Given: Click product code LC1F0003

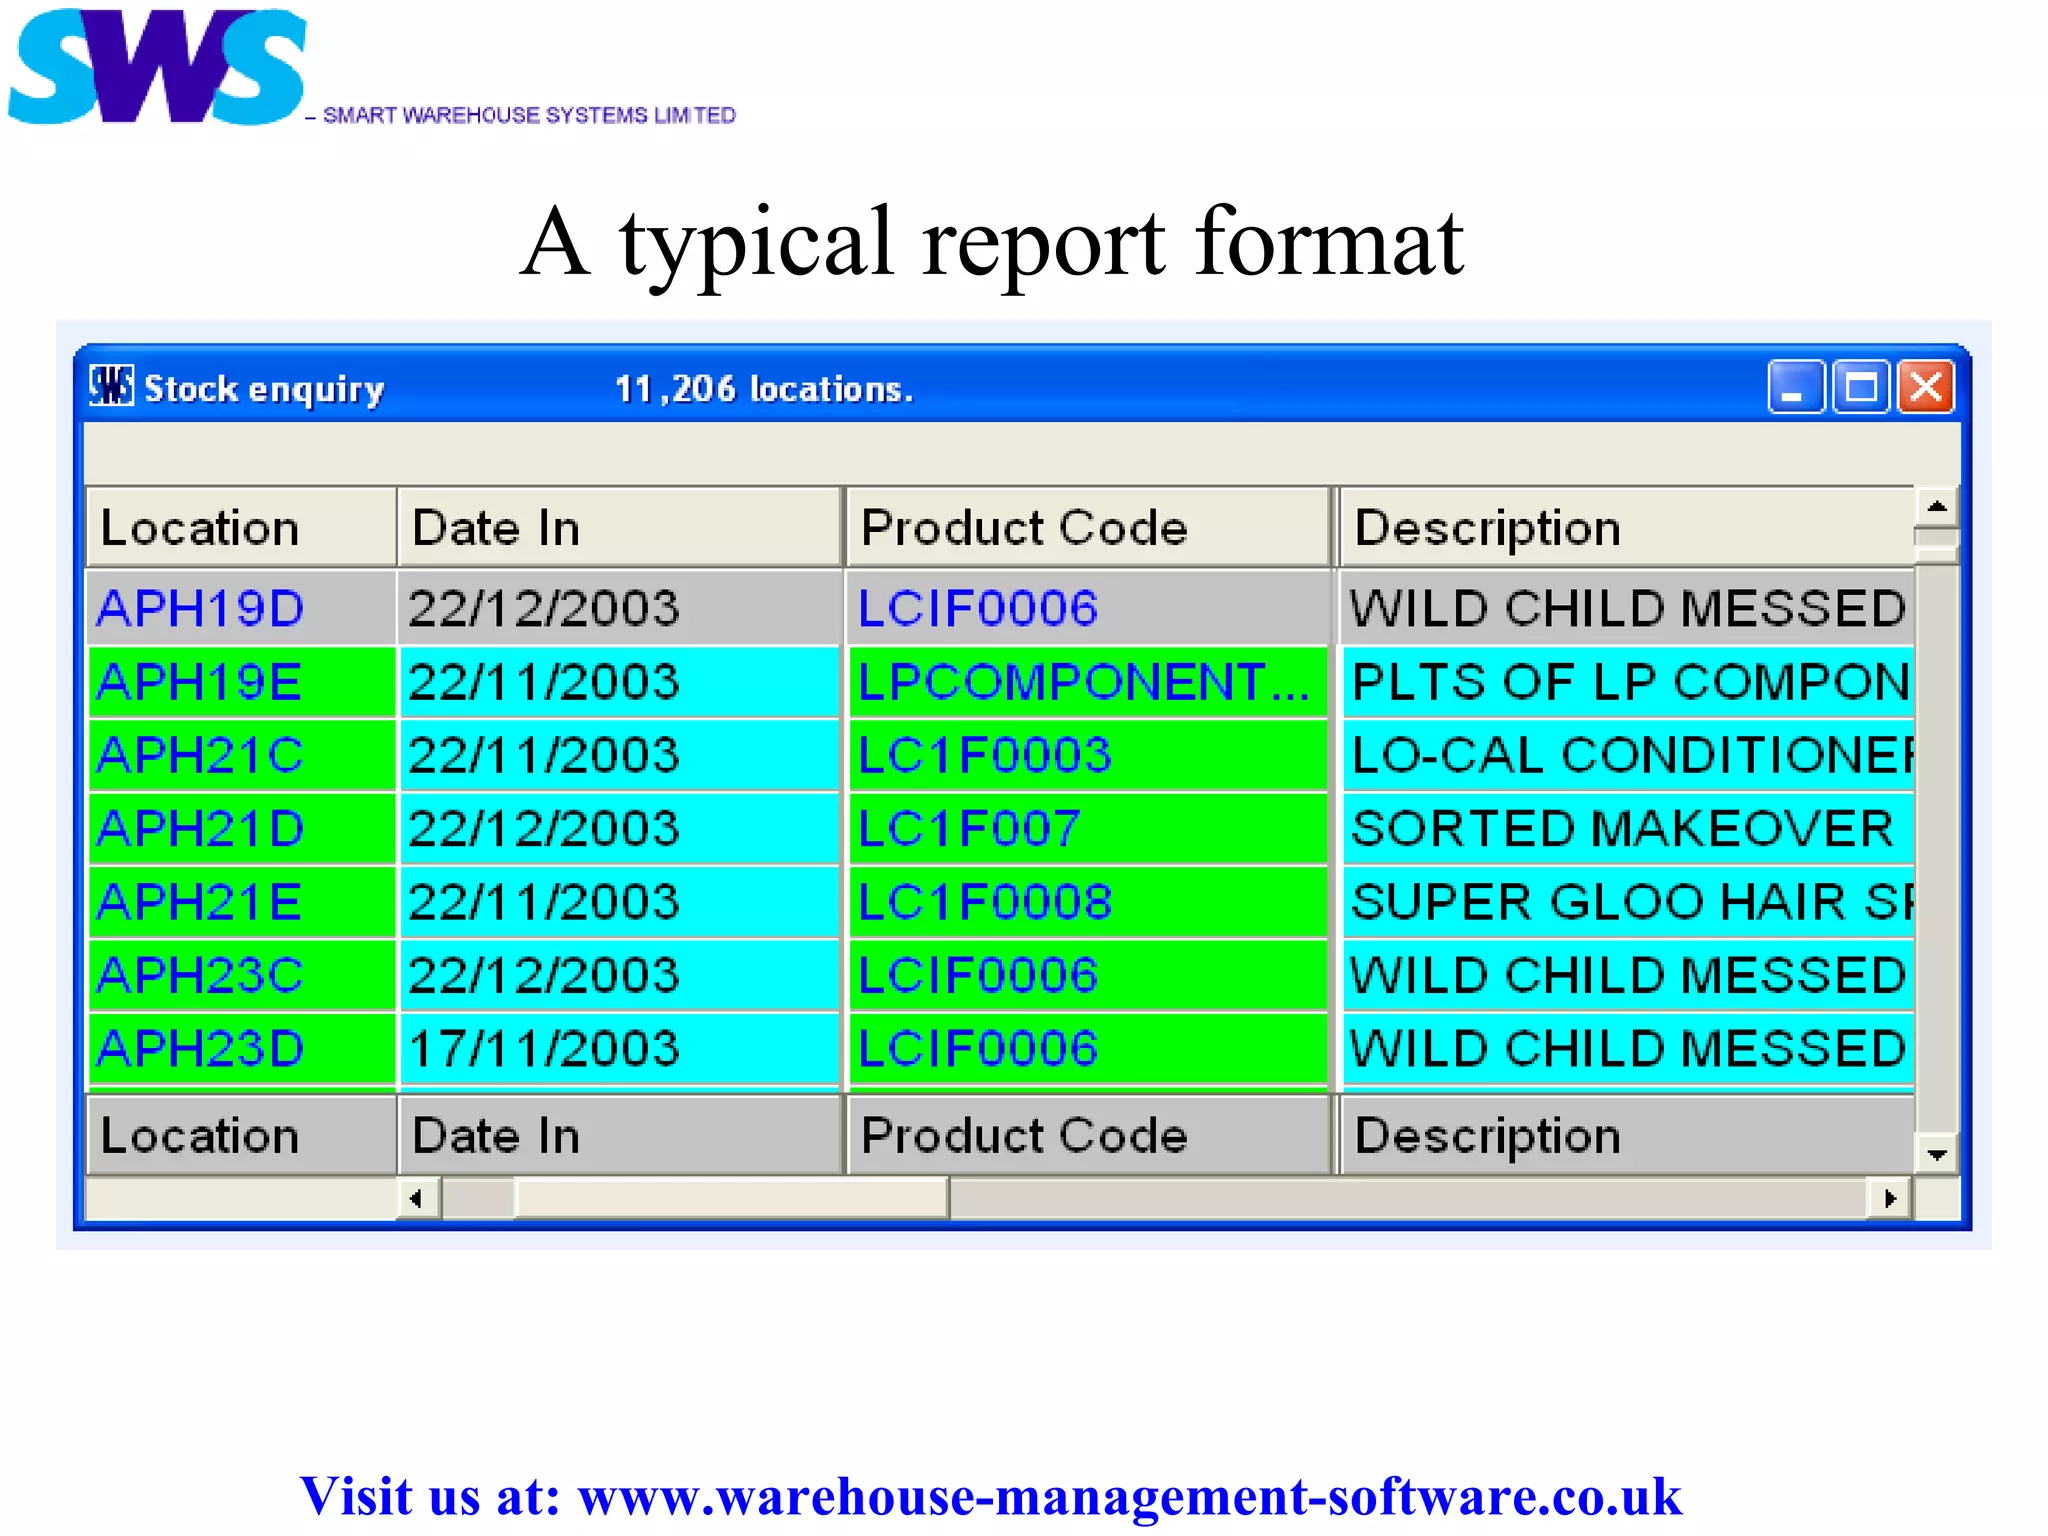Looking at the screenshot, I should 1087,755.
